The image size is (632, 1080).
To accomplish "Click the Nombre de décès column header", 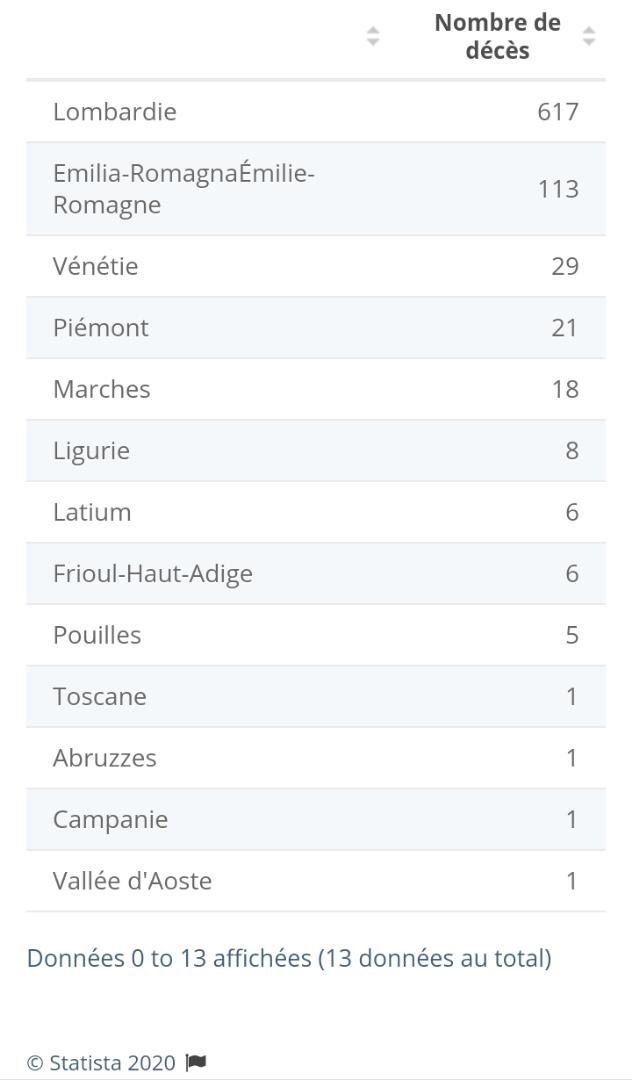I will pyautogui.click(x=497, y=37).
